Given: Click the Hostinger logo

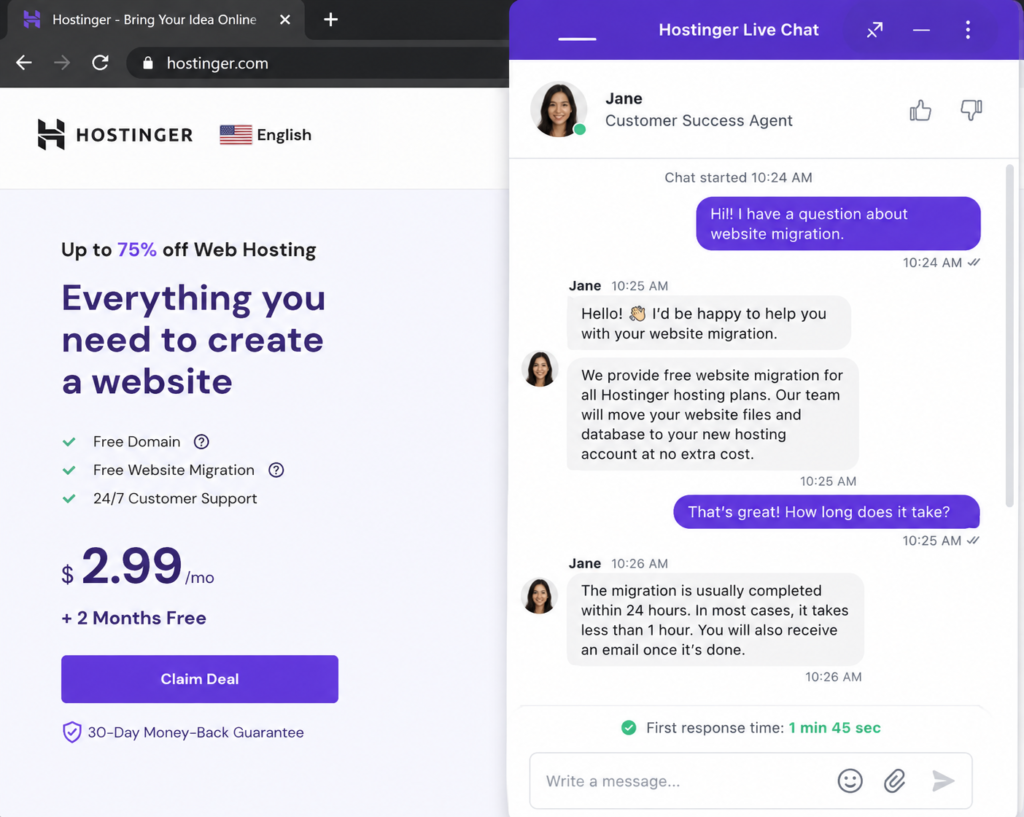Looking at the screenshot, I should 115,135.
